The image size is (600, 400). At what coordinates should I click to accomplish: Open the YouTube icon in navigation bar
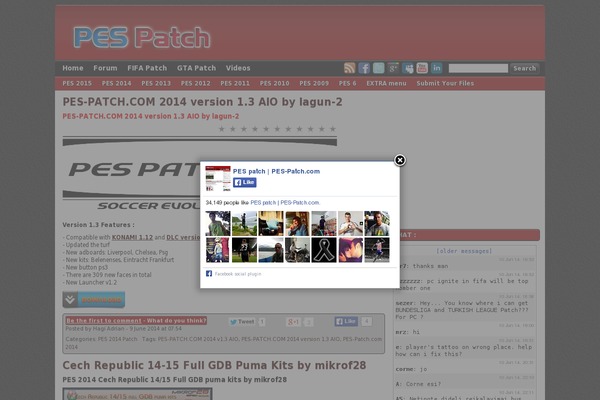pyautogui.click(x=422, y=68)
